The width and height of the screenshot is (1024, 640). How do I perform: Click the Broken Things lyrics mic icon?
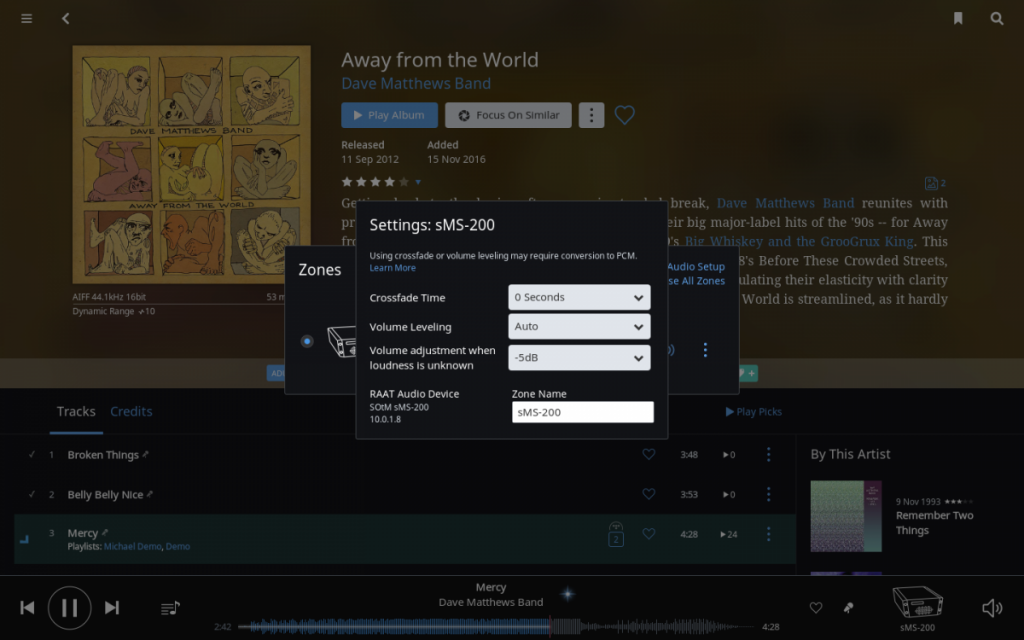[146, 454]
